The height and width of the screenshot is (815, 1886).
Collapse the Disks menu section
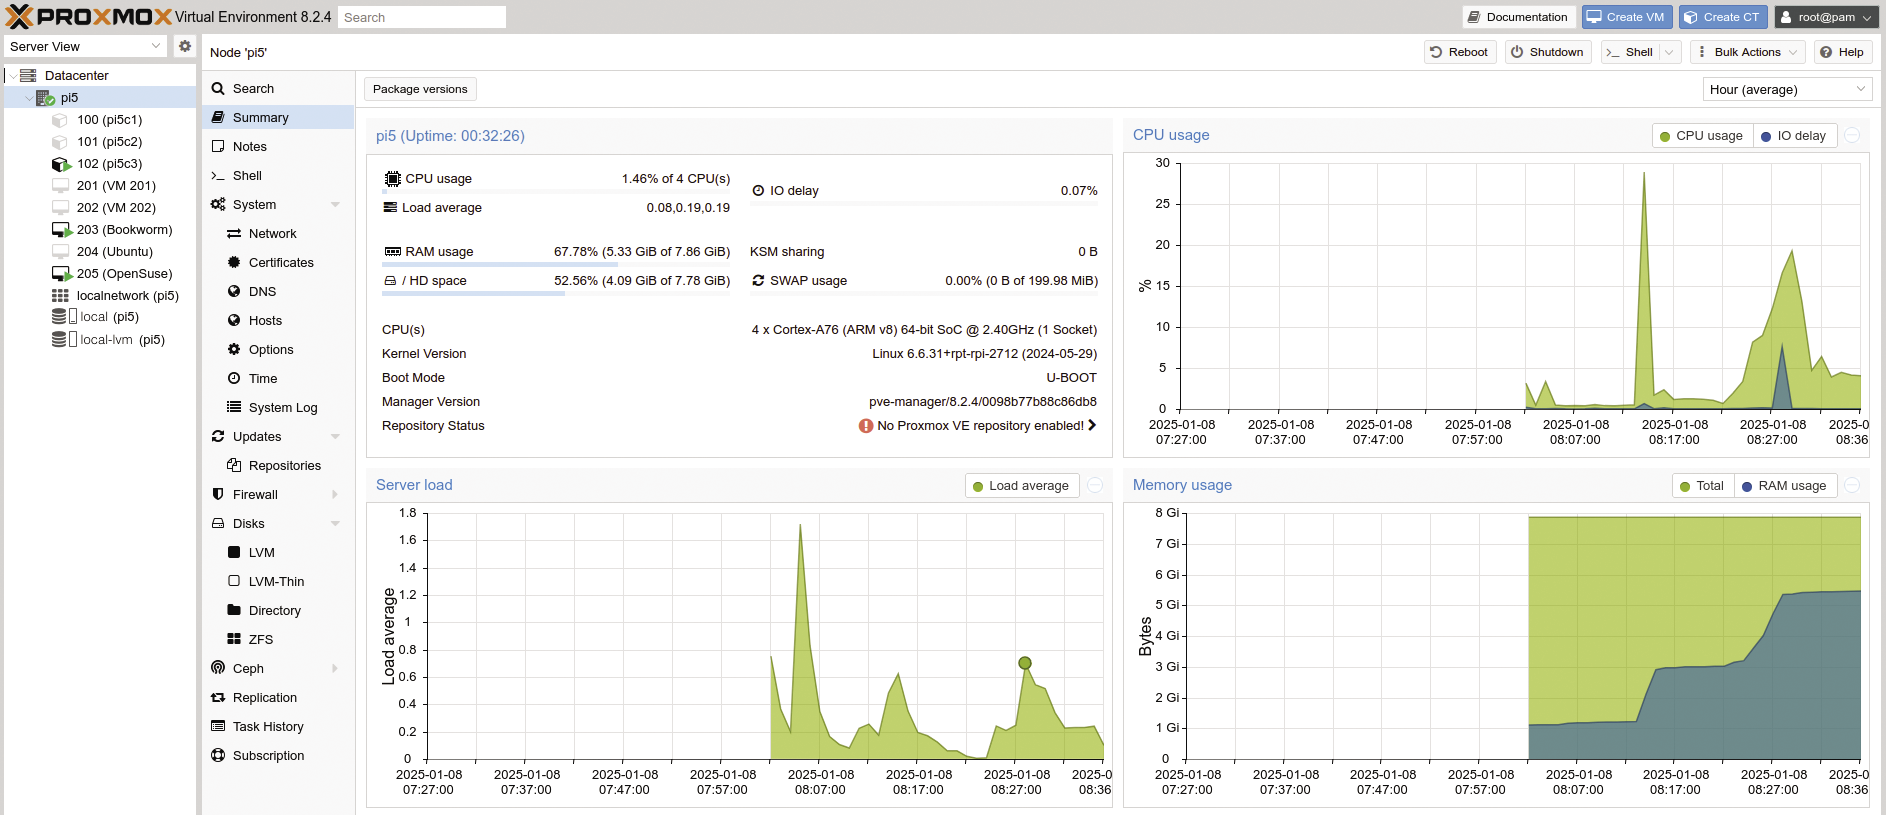click(x=335, y=523)
